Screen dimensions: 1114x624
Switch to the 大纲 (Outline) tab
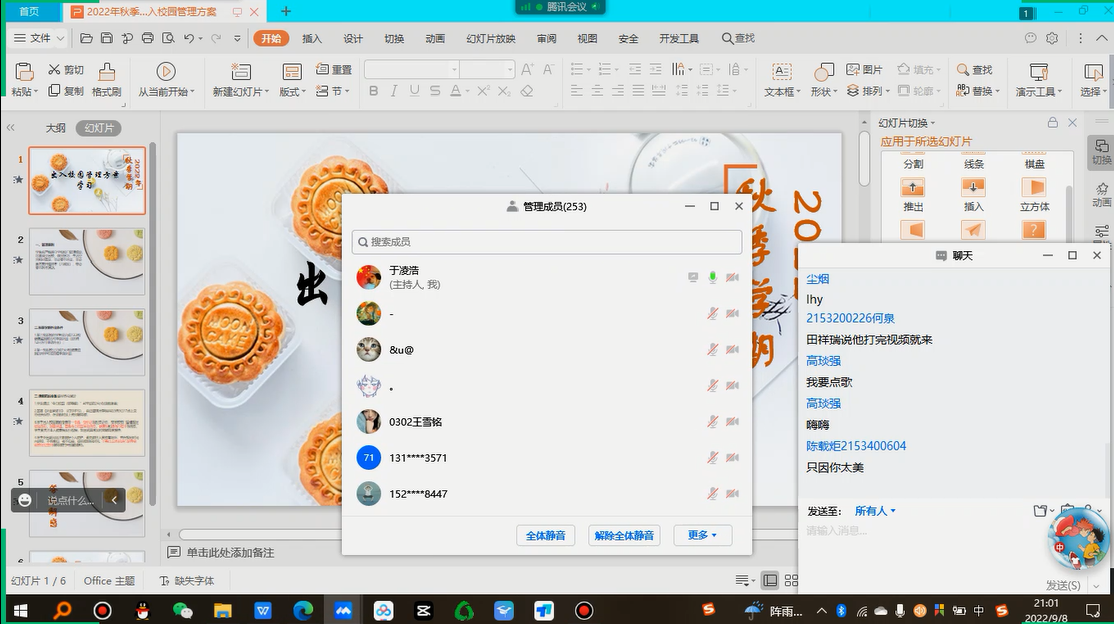pos(56,128)
